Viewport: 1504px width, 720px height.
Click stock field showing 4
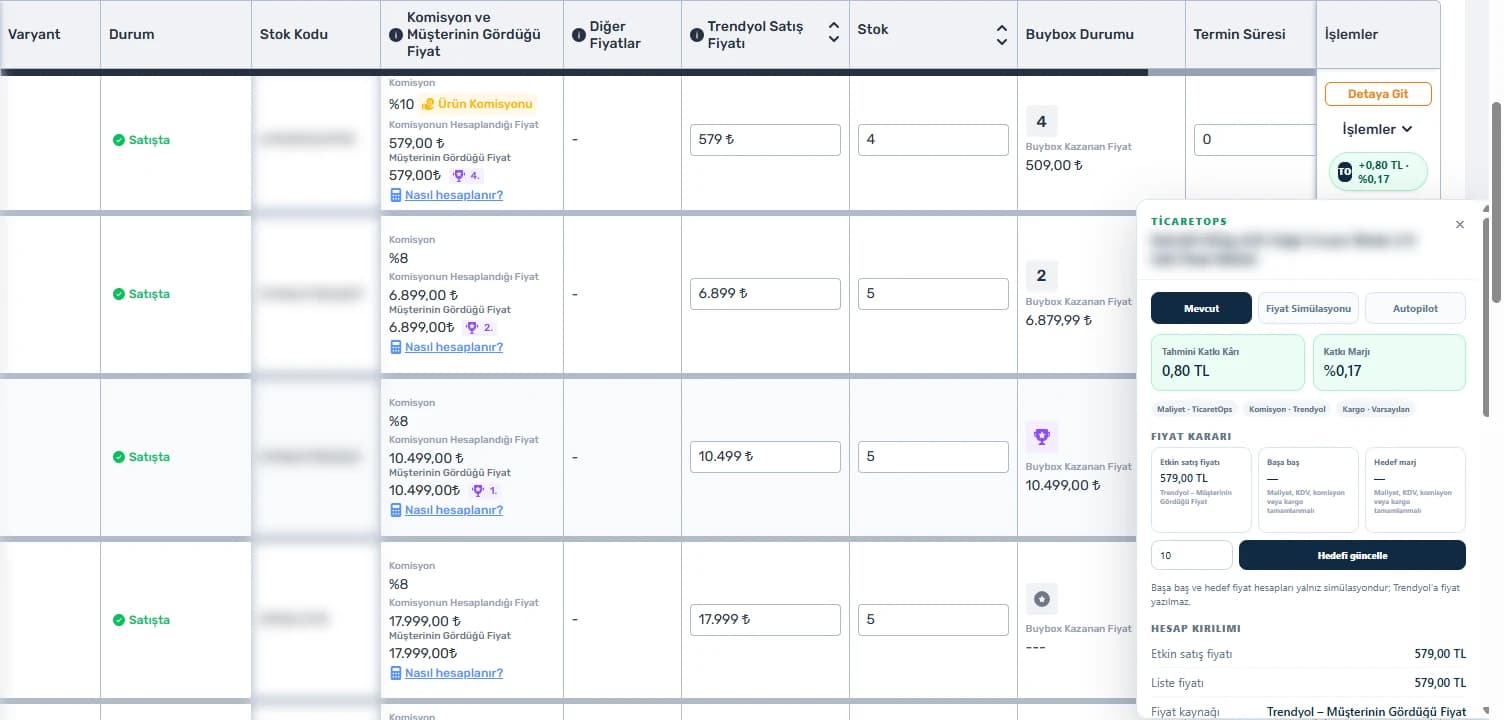coord(933,140)
